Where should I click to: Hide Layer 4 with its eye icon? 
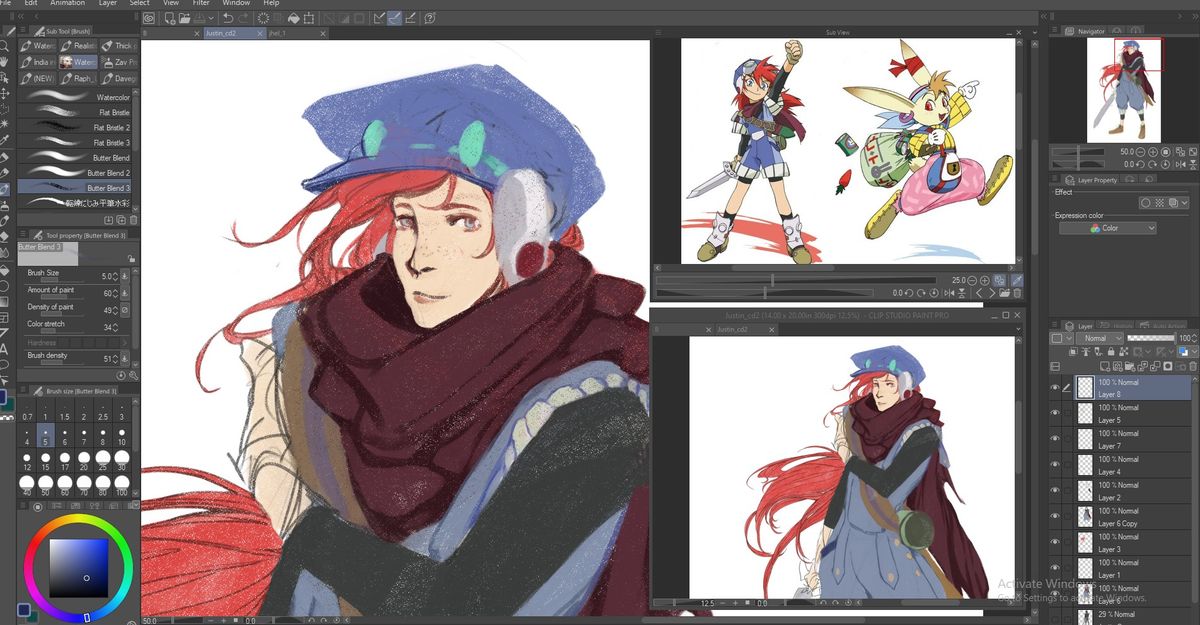pyautogui.click(x=1054, y=465)
